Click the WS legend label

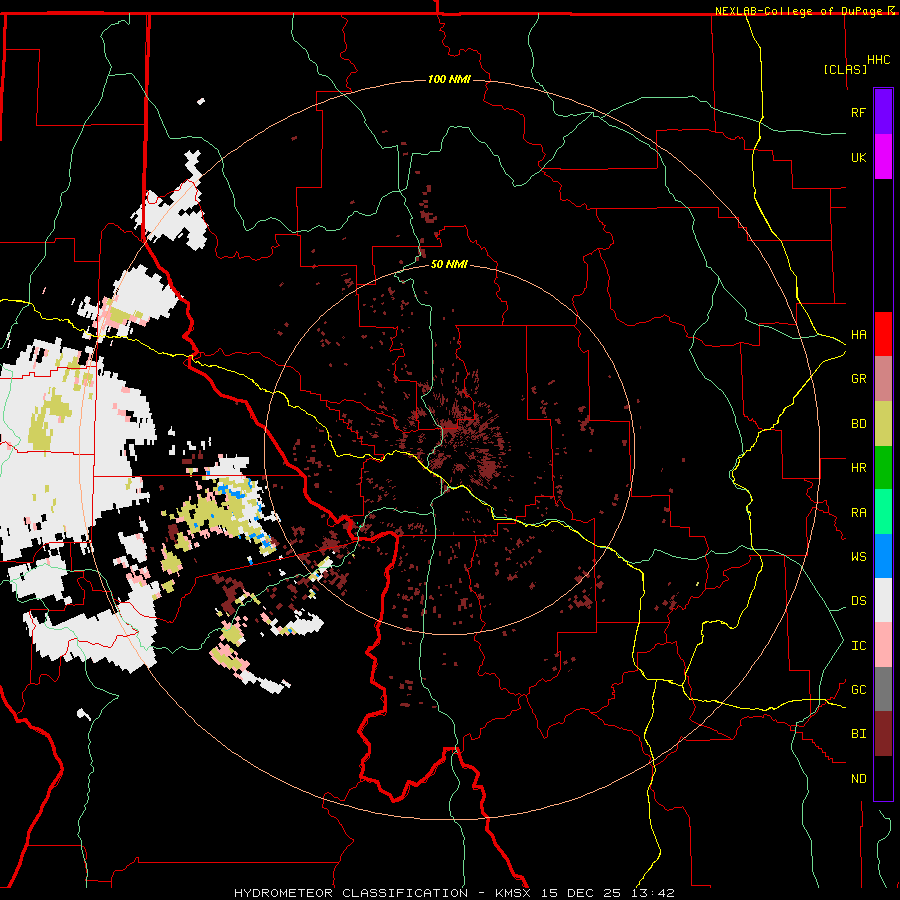tap(858, 557)
